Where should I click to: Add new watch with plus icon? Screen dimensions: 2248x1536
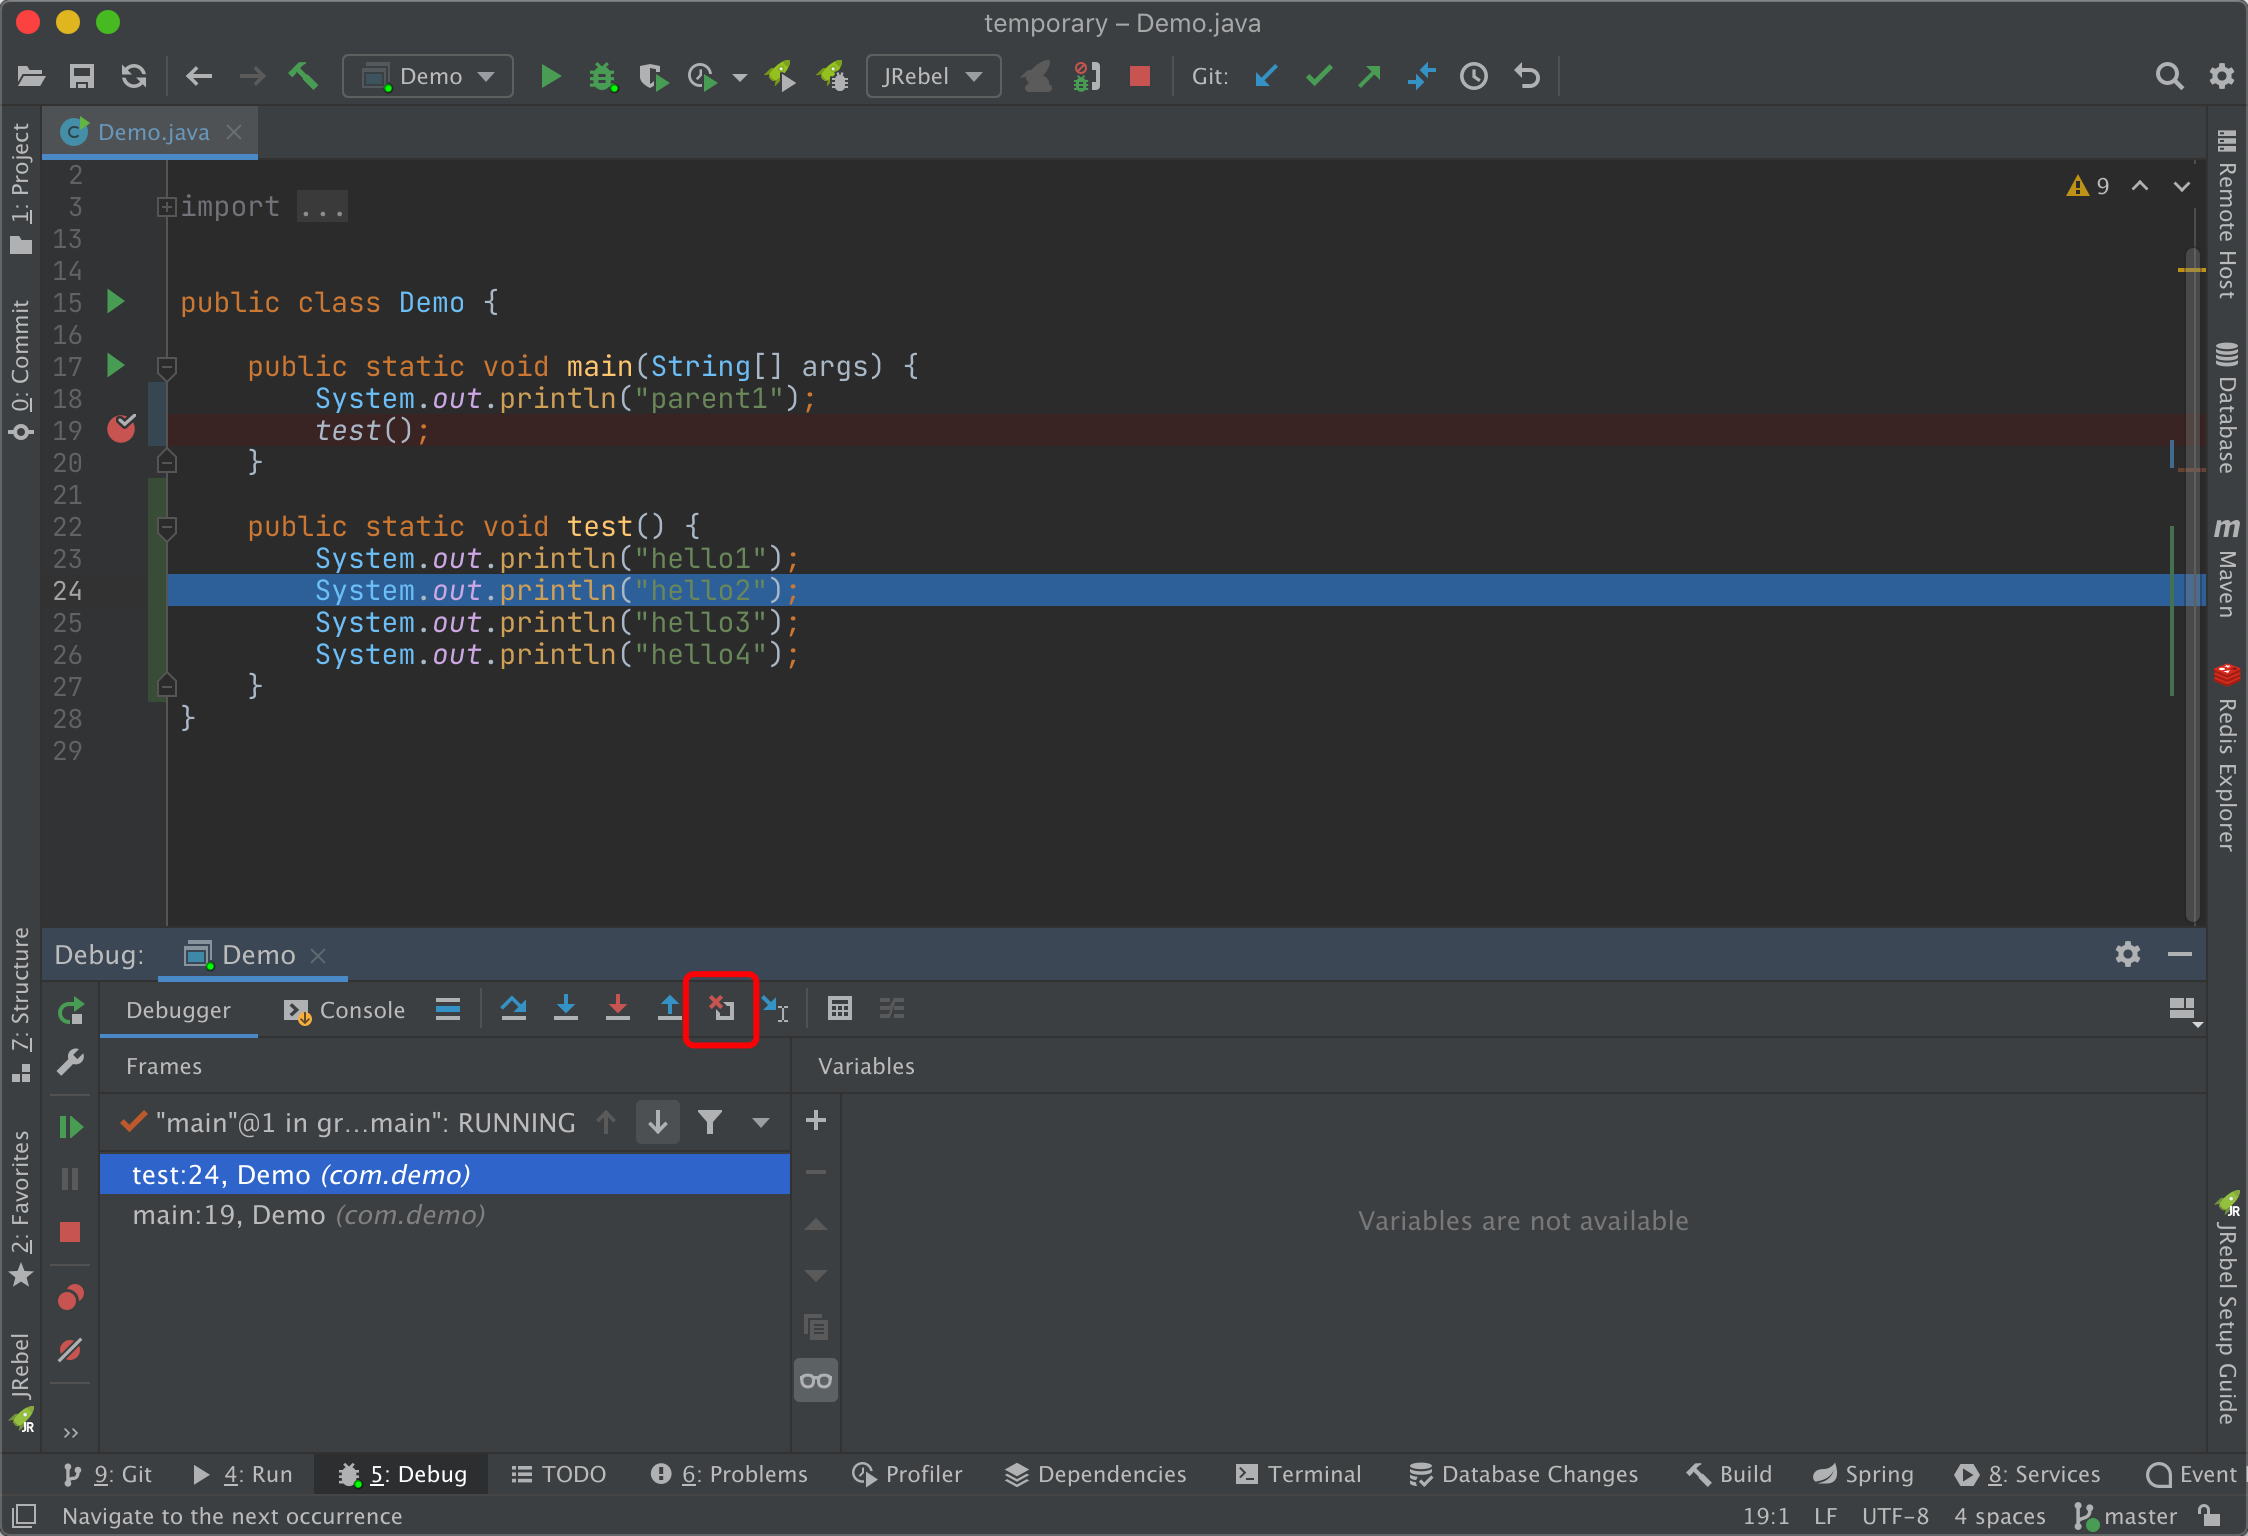coord(816,1120)
